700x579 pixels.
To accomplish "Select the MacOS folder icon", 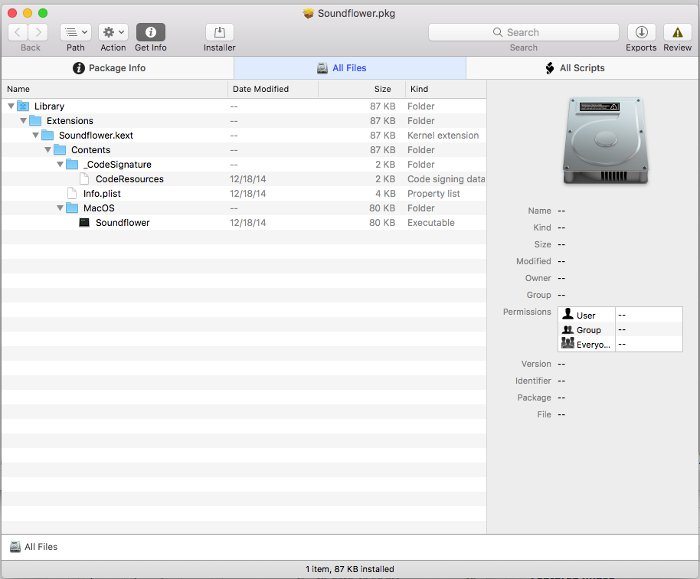I will [x=72, y=208].
